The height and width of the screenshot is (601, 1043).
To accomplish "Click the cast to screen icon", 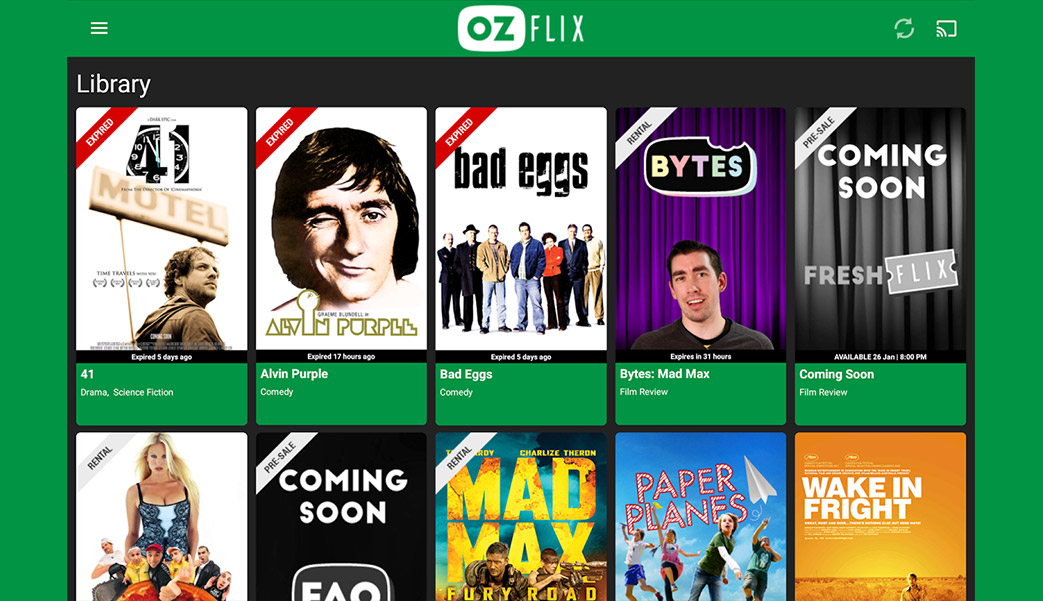I will point(946,29).
